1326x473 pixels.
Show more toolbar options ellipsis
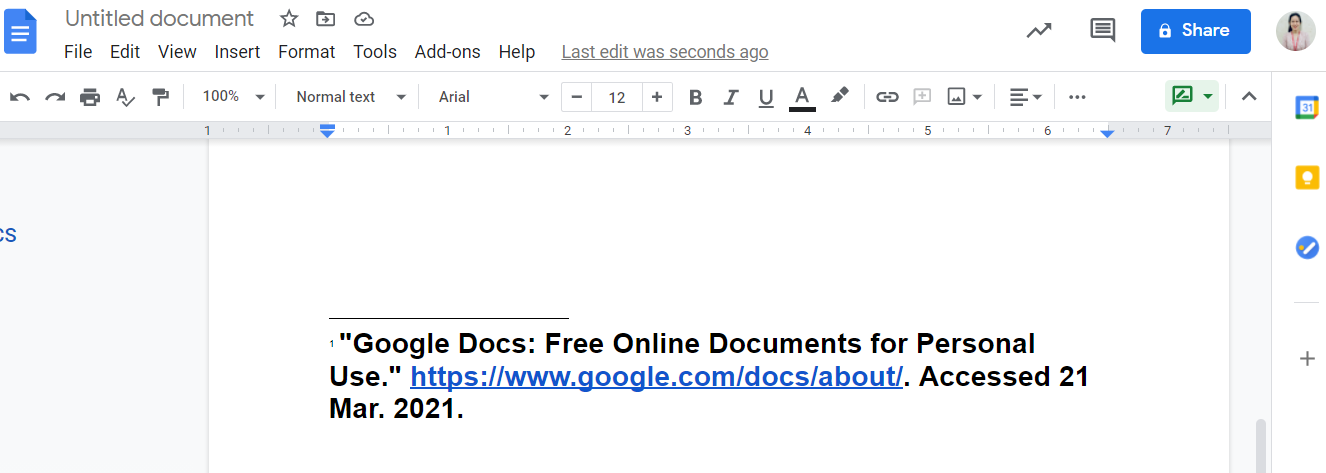coord(1077,97)
